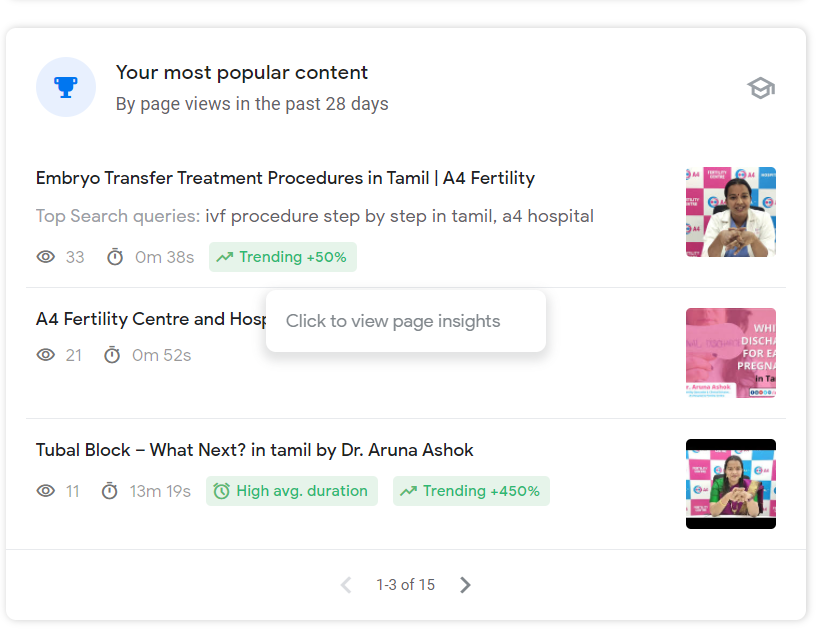Click the eye icon showing 11 views
830x633 pixels.
click(x=46, y=491)
